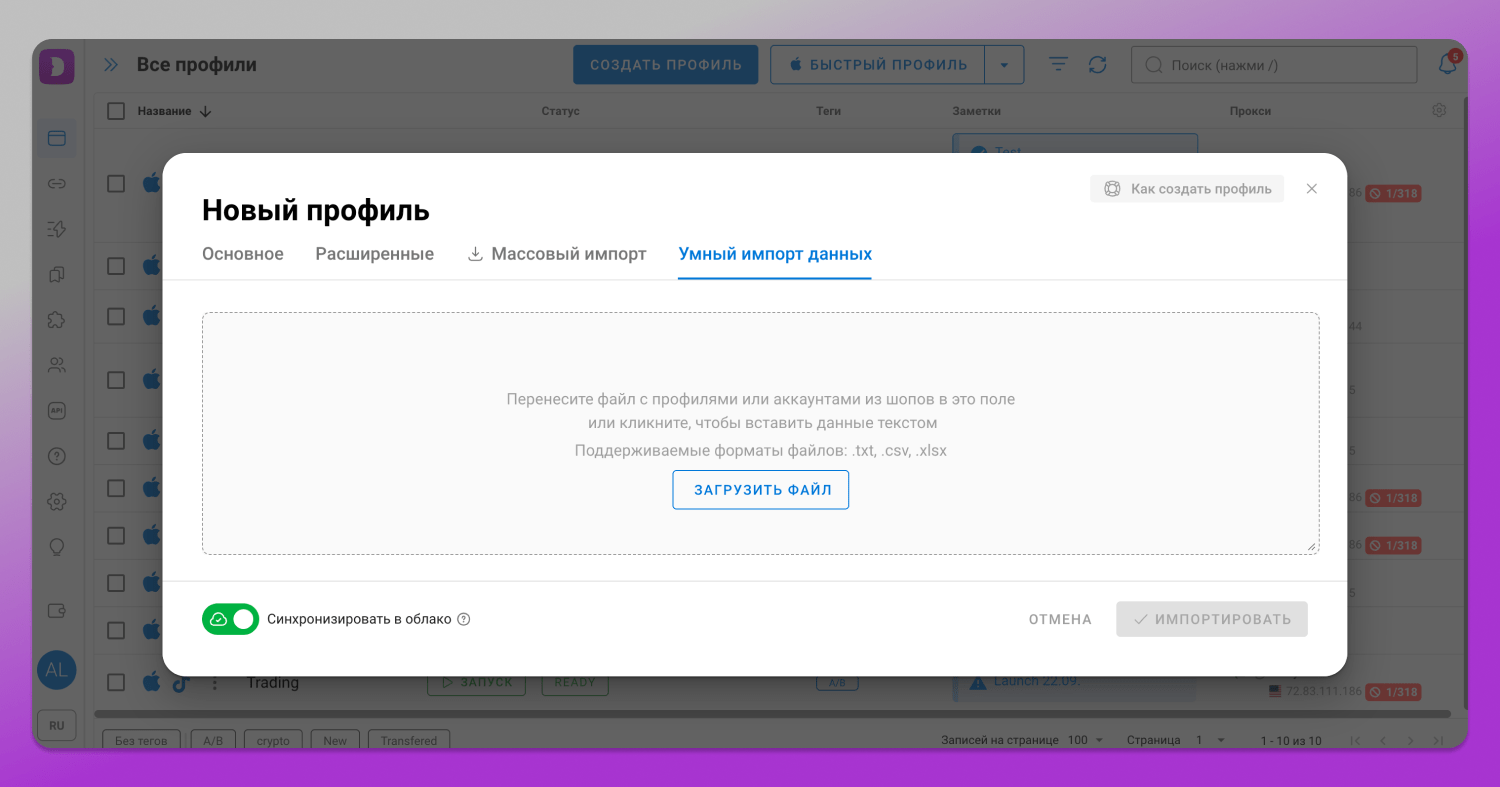The image size is (1500, 787).
Task: Click the AL user avatar
Action: coord(57,670)
